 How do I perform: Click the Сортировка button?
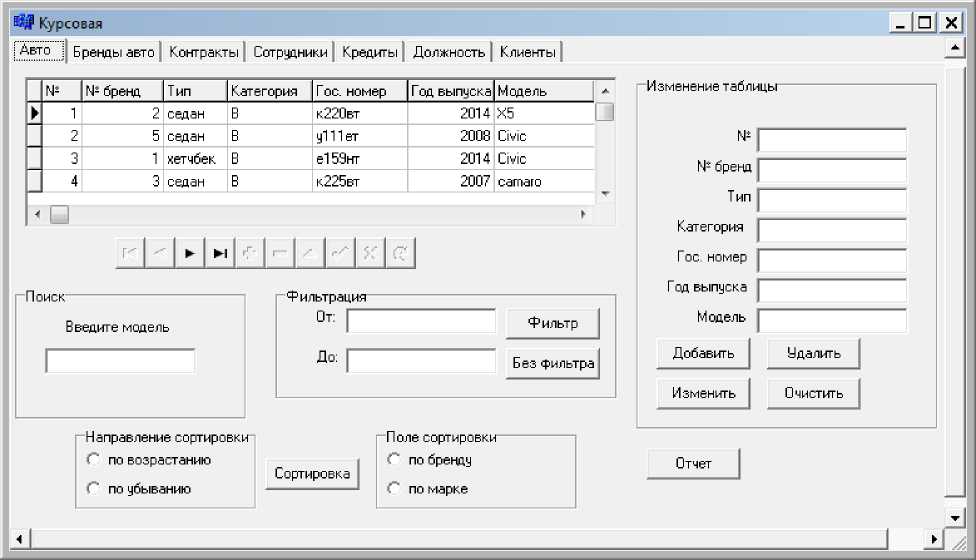[x=312, y=474]
